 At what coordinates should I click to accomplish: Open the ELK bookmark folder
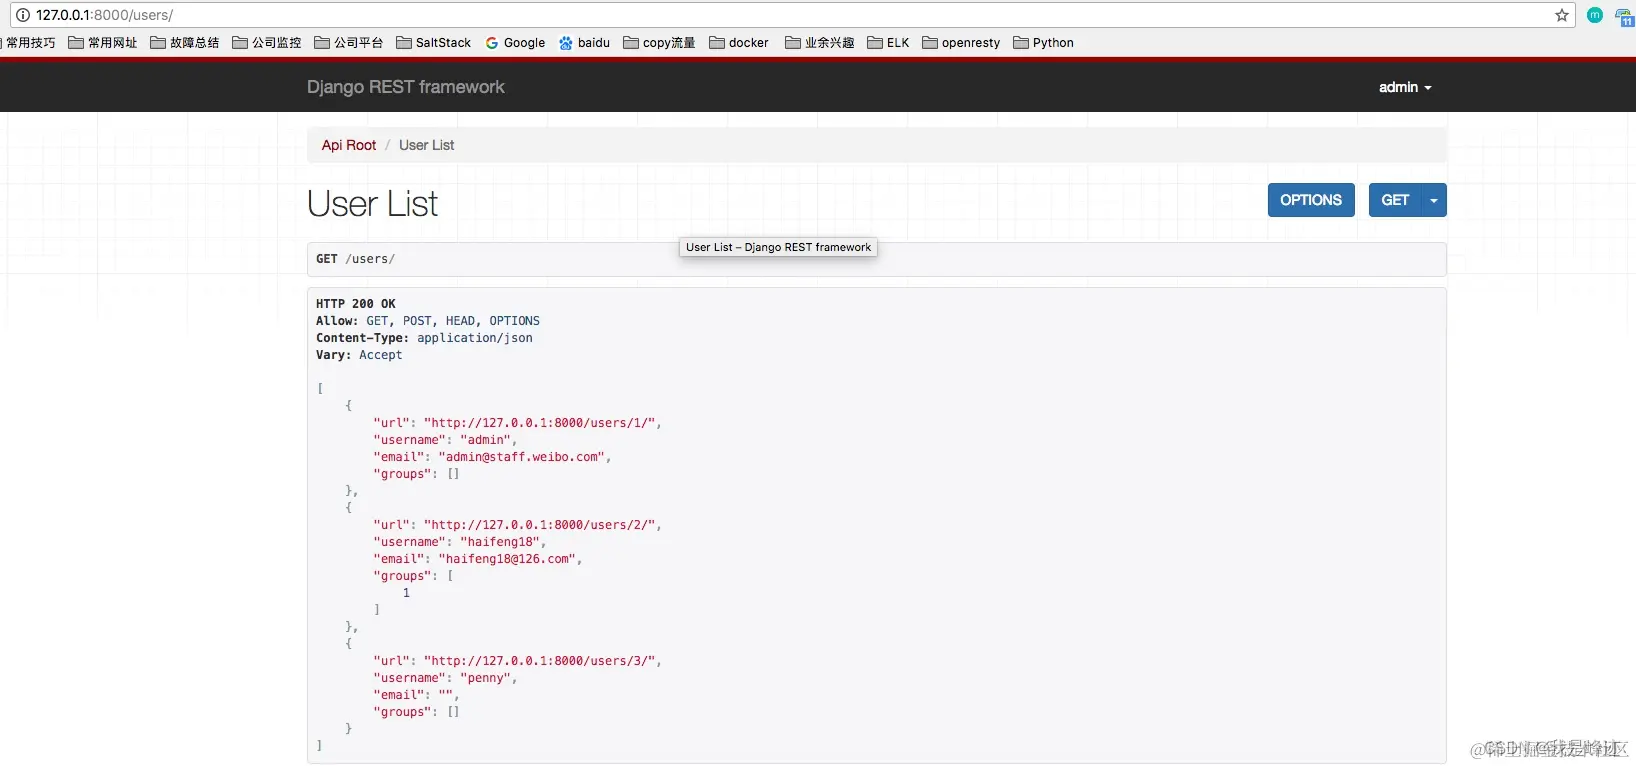[x=888, y=43]
